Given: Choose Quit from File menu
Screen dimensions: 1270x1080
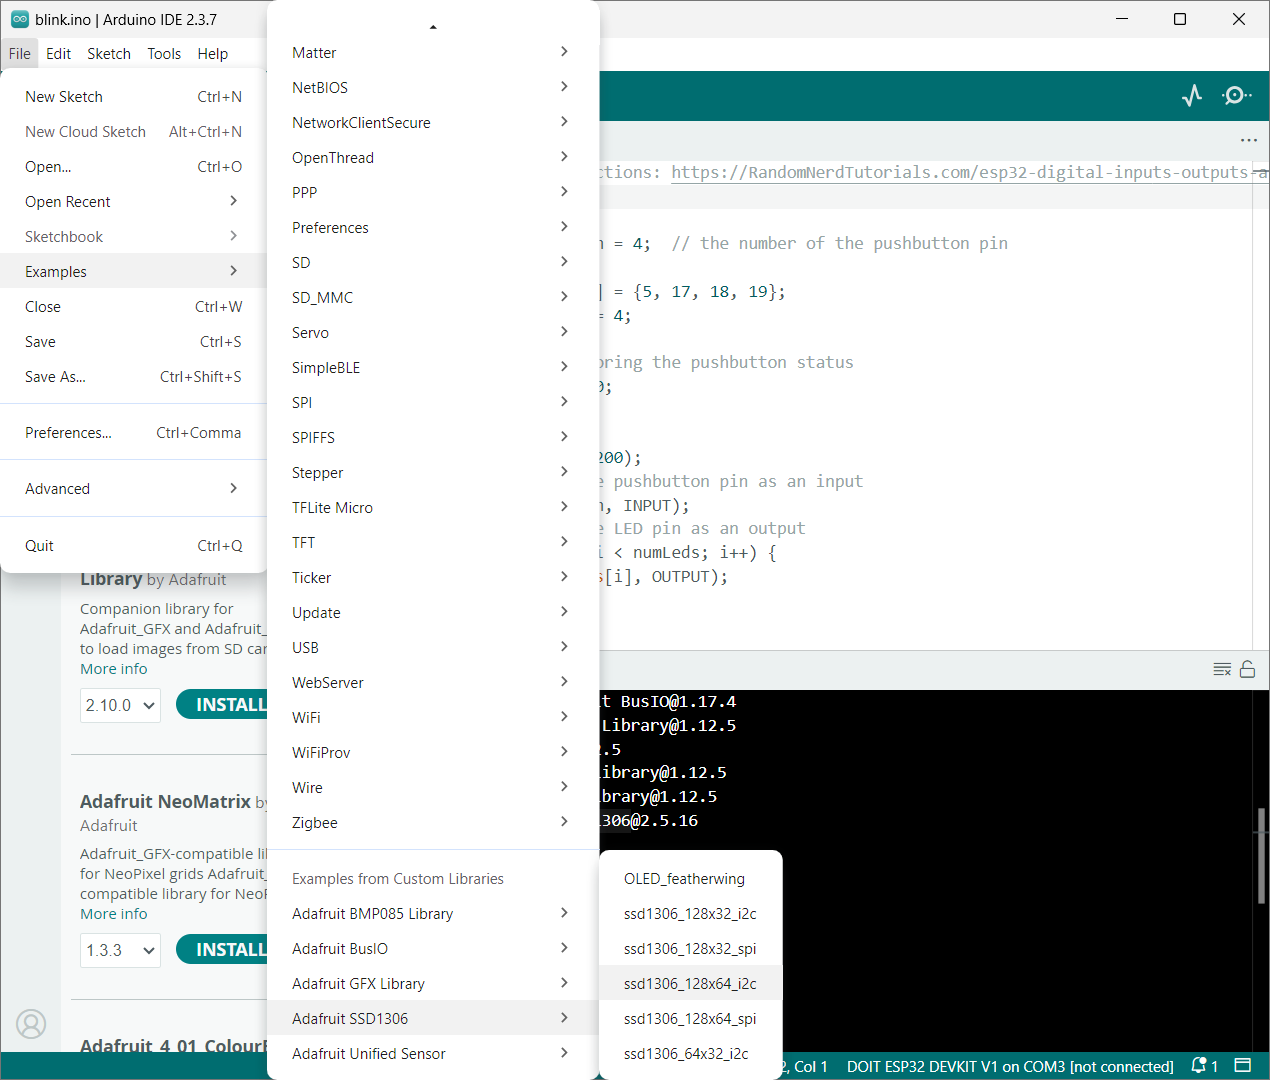Looking at the screenshot, I should 134,546.
